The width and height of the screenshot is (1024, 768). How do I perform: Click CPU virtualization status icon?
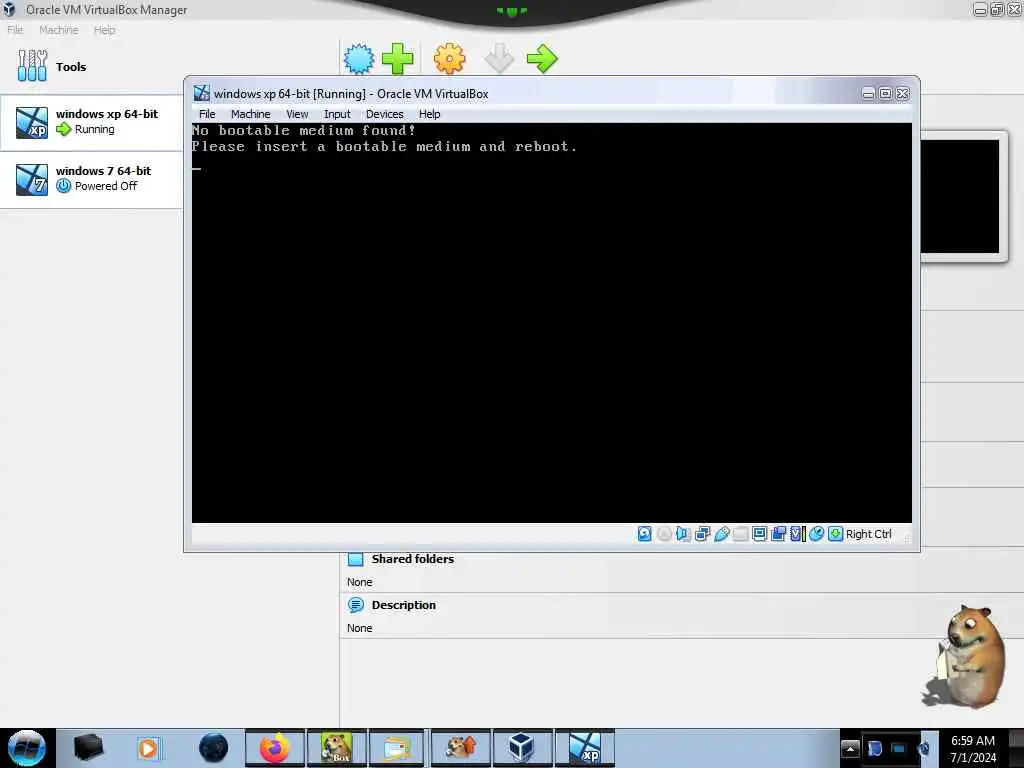797,534
